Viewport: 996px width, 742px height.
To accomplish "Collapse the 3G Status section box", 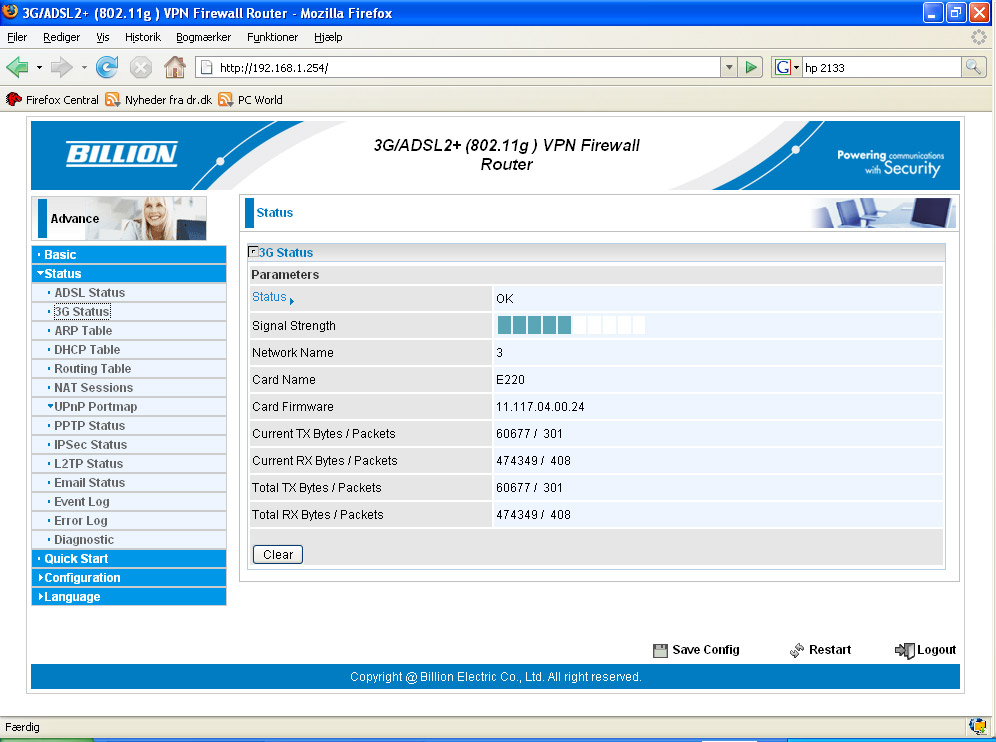I will [253, 252].
